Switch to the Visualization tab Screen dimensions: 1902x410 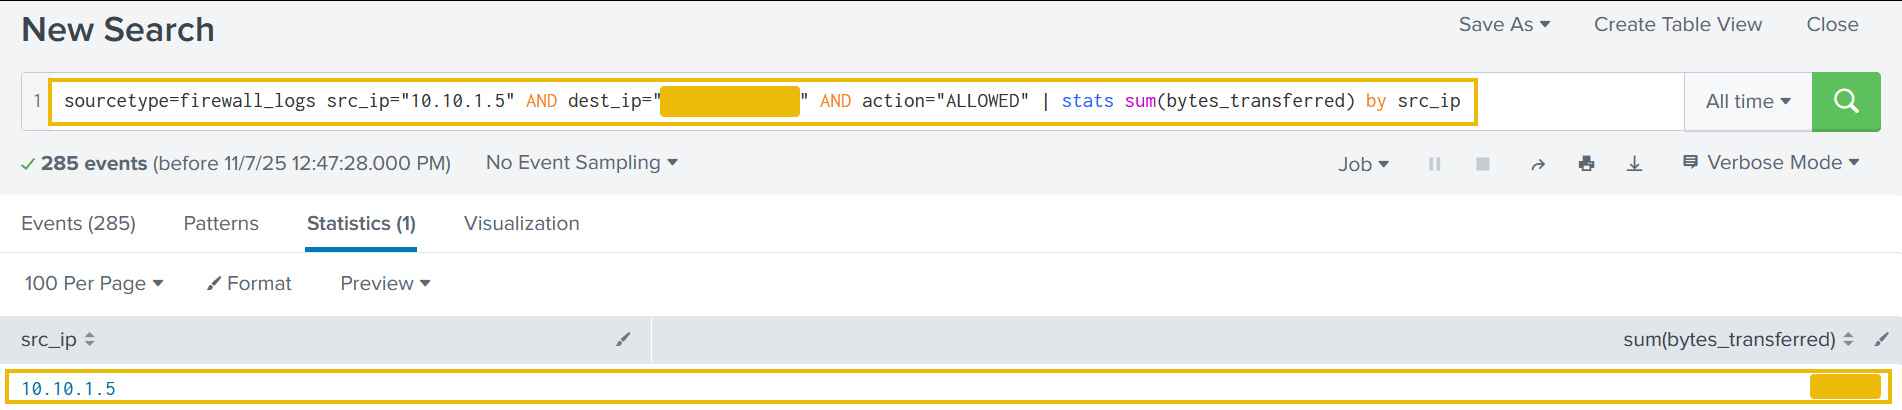point(521,224)
